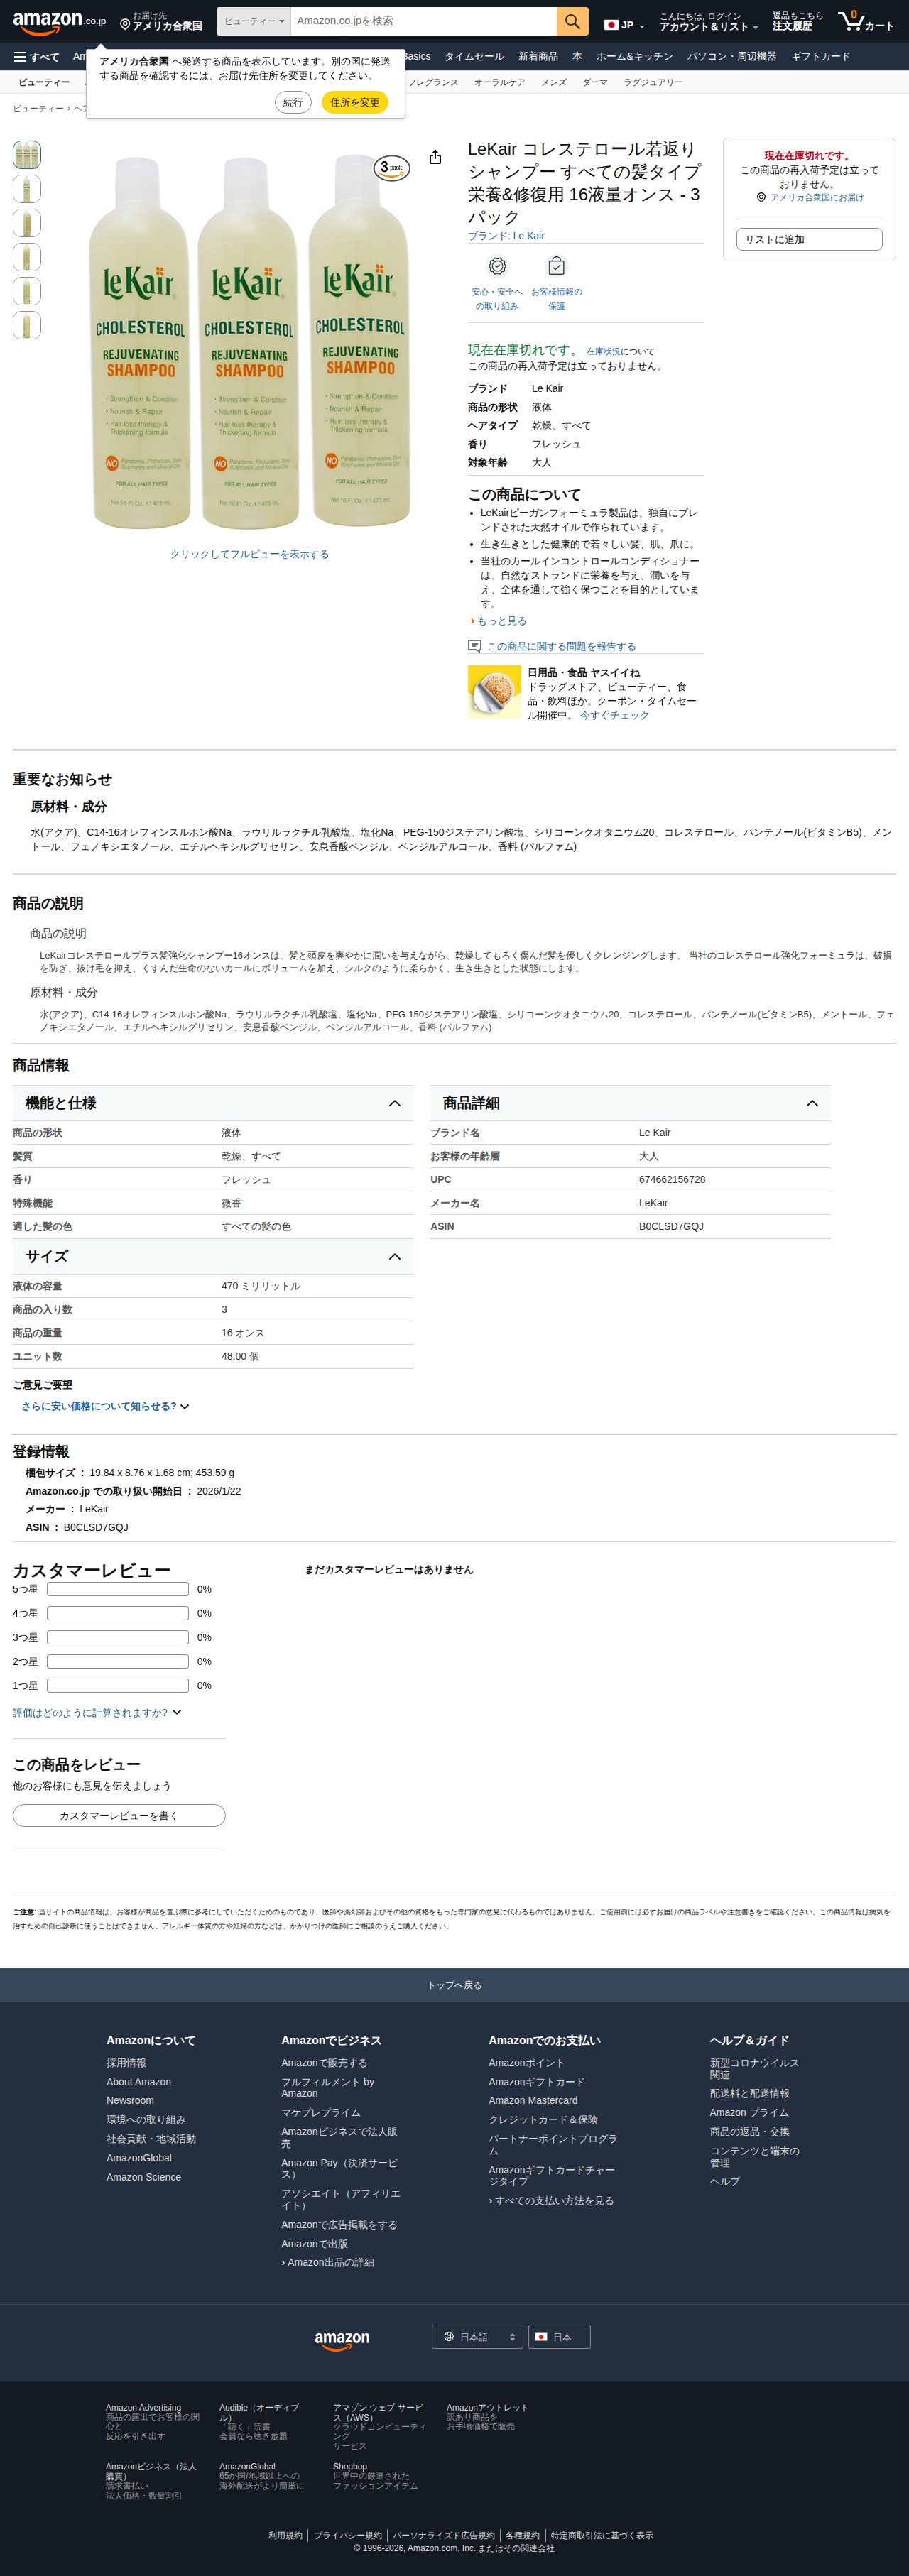Open パソコン・周辺機器 in the navigation bar

point(731,57)
